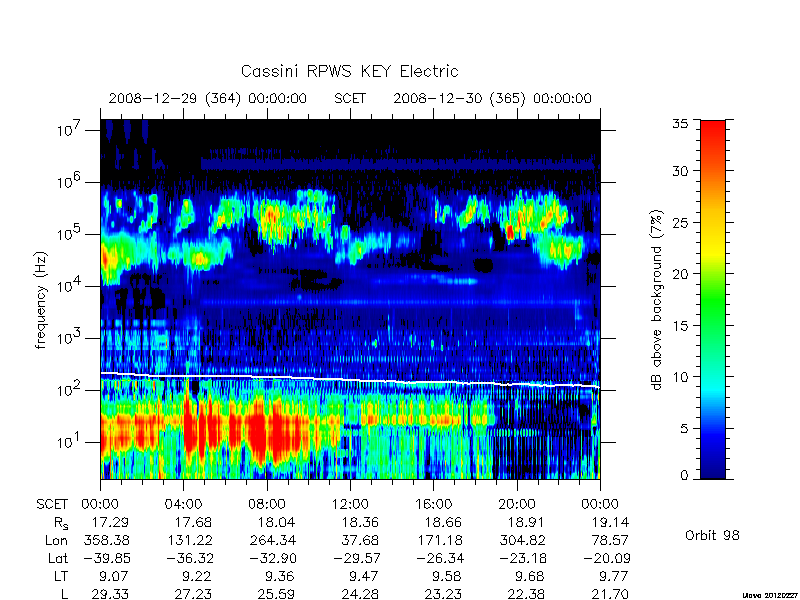The height and width of the screenshot is (600, 800).
Task: Click the color bar value 35
Action: (680, 123)
